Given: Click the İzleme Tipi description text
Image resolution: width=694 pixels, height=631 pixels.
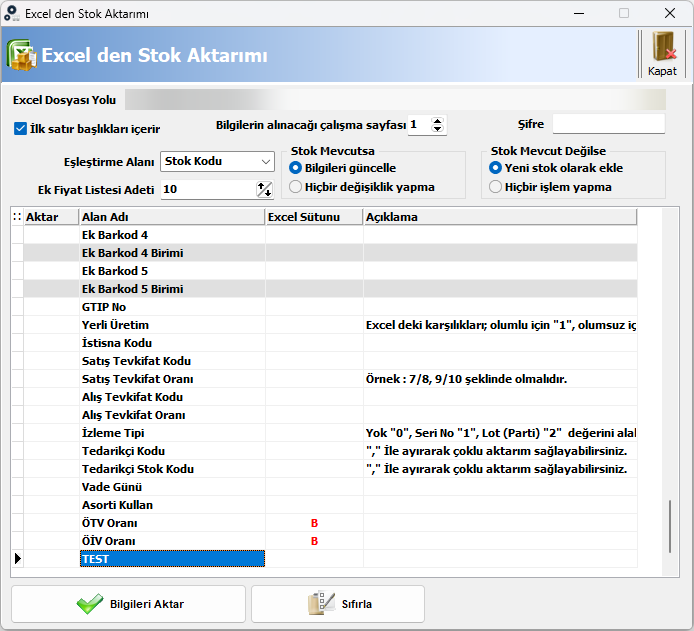Looking at the screenshot, I should click(501, 433).
